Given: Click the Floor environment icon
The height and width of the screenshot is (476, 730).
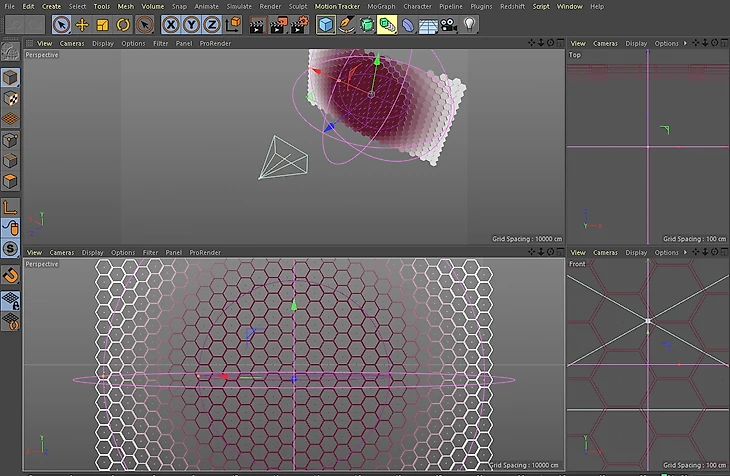Looking at the screenshot, I should click(428, 25).
